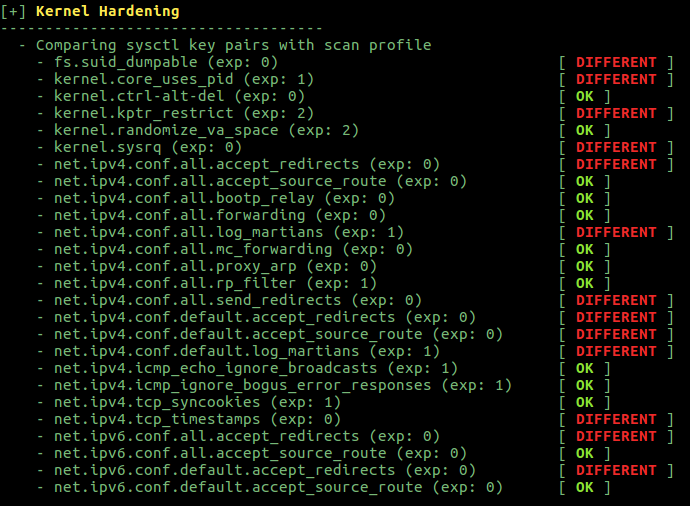
Task: Click OK status for net.ipv4.tcp_syncookies
Action: click(x=584, y=402)
